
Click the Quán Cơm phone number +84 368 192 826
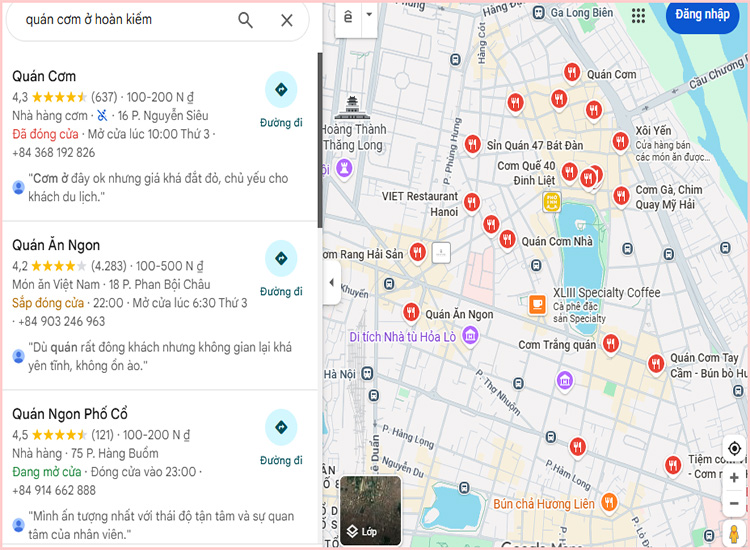click(54, 153)
